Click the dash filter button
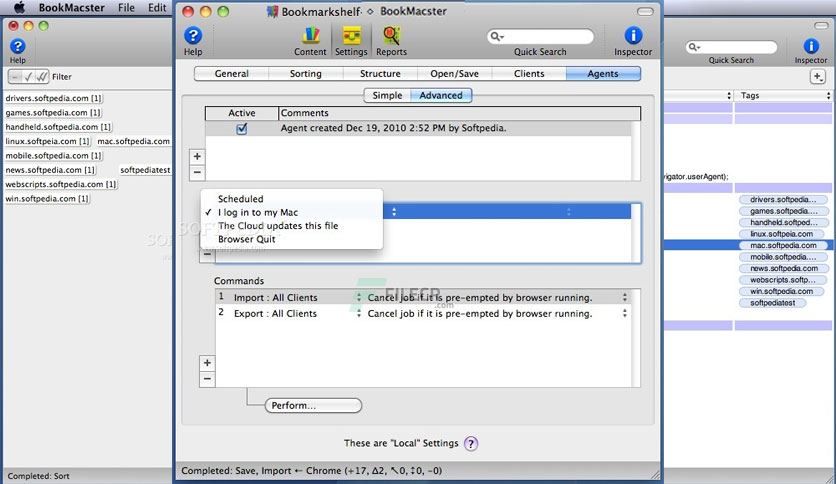 [x=15, y=77]
